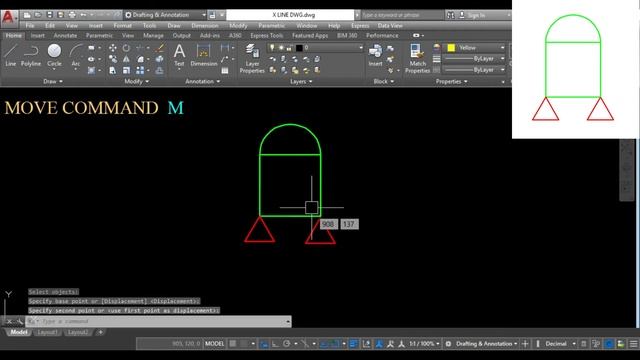Click the yellow color swatch
The width and height of the screenshot is (640, 360).
click(451, 48)
